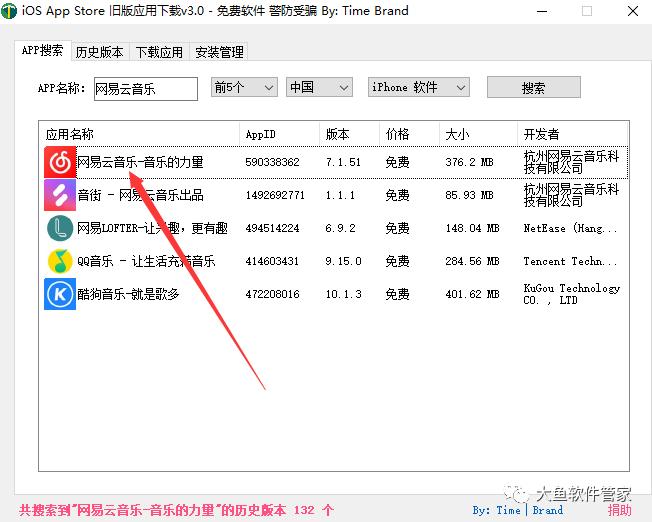
Task: Click size 376.2 MB
Action: [469, 162]
